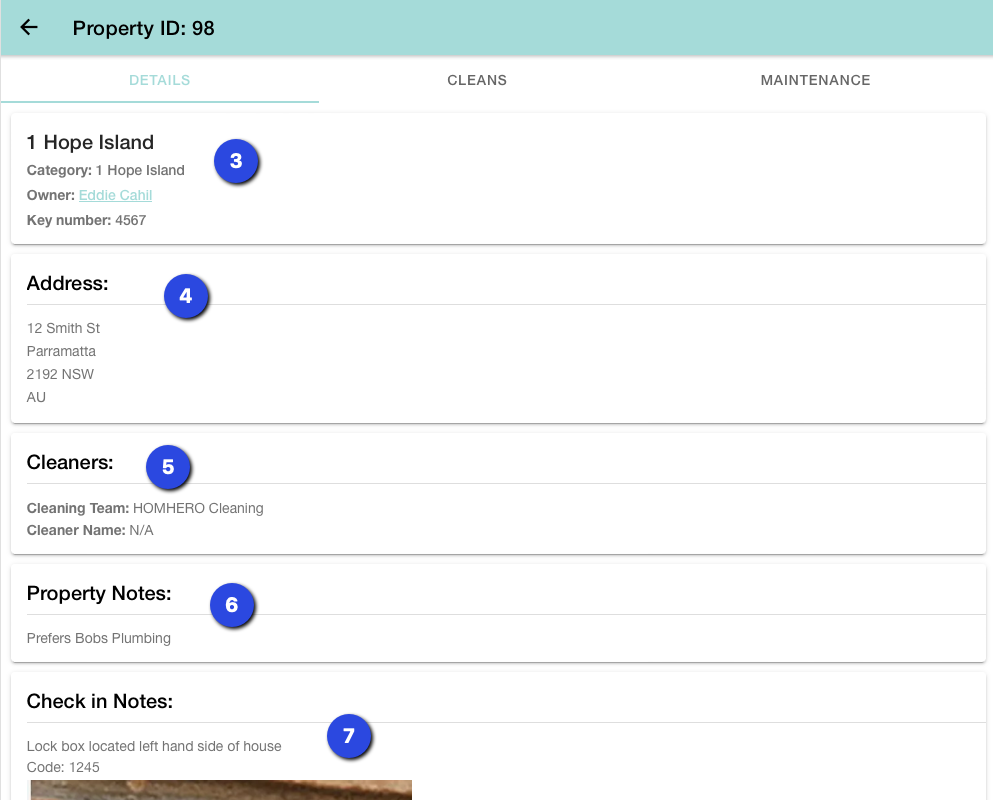Image resolution: width=993 pixels, height=800 pixels.
Task: Select the Details tab
Action: pyautogui.click(x=160, y=80)
